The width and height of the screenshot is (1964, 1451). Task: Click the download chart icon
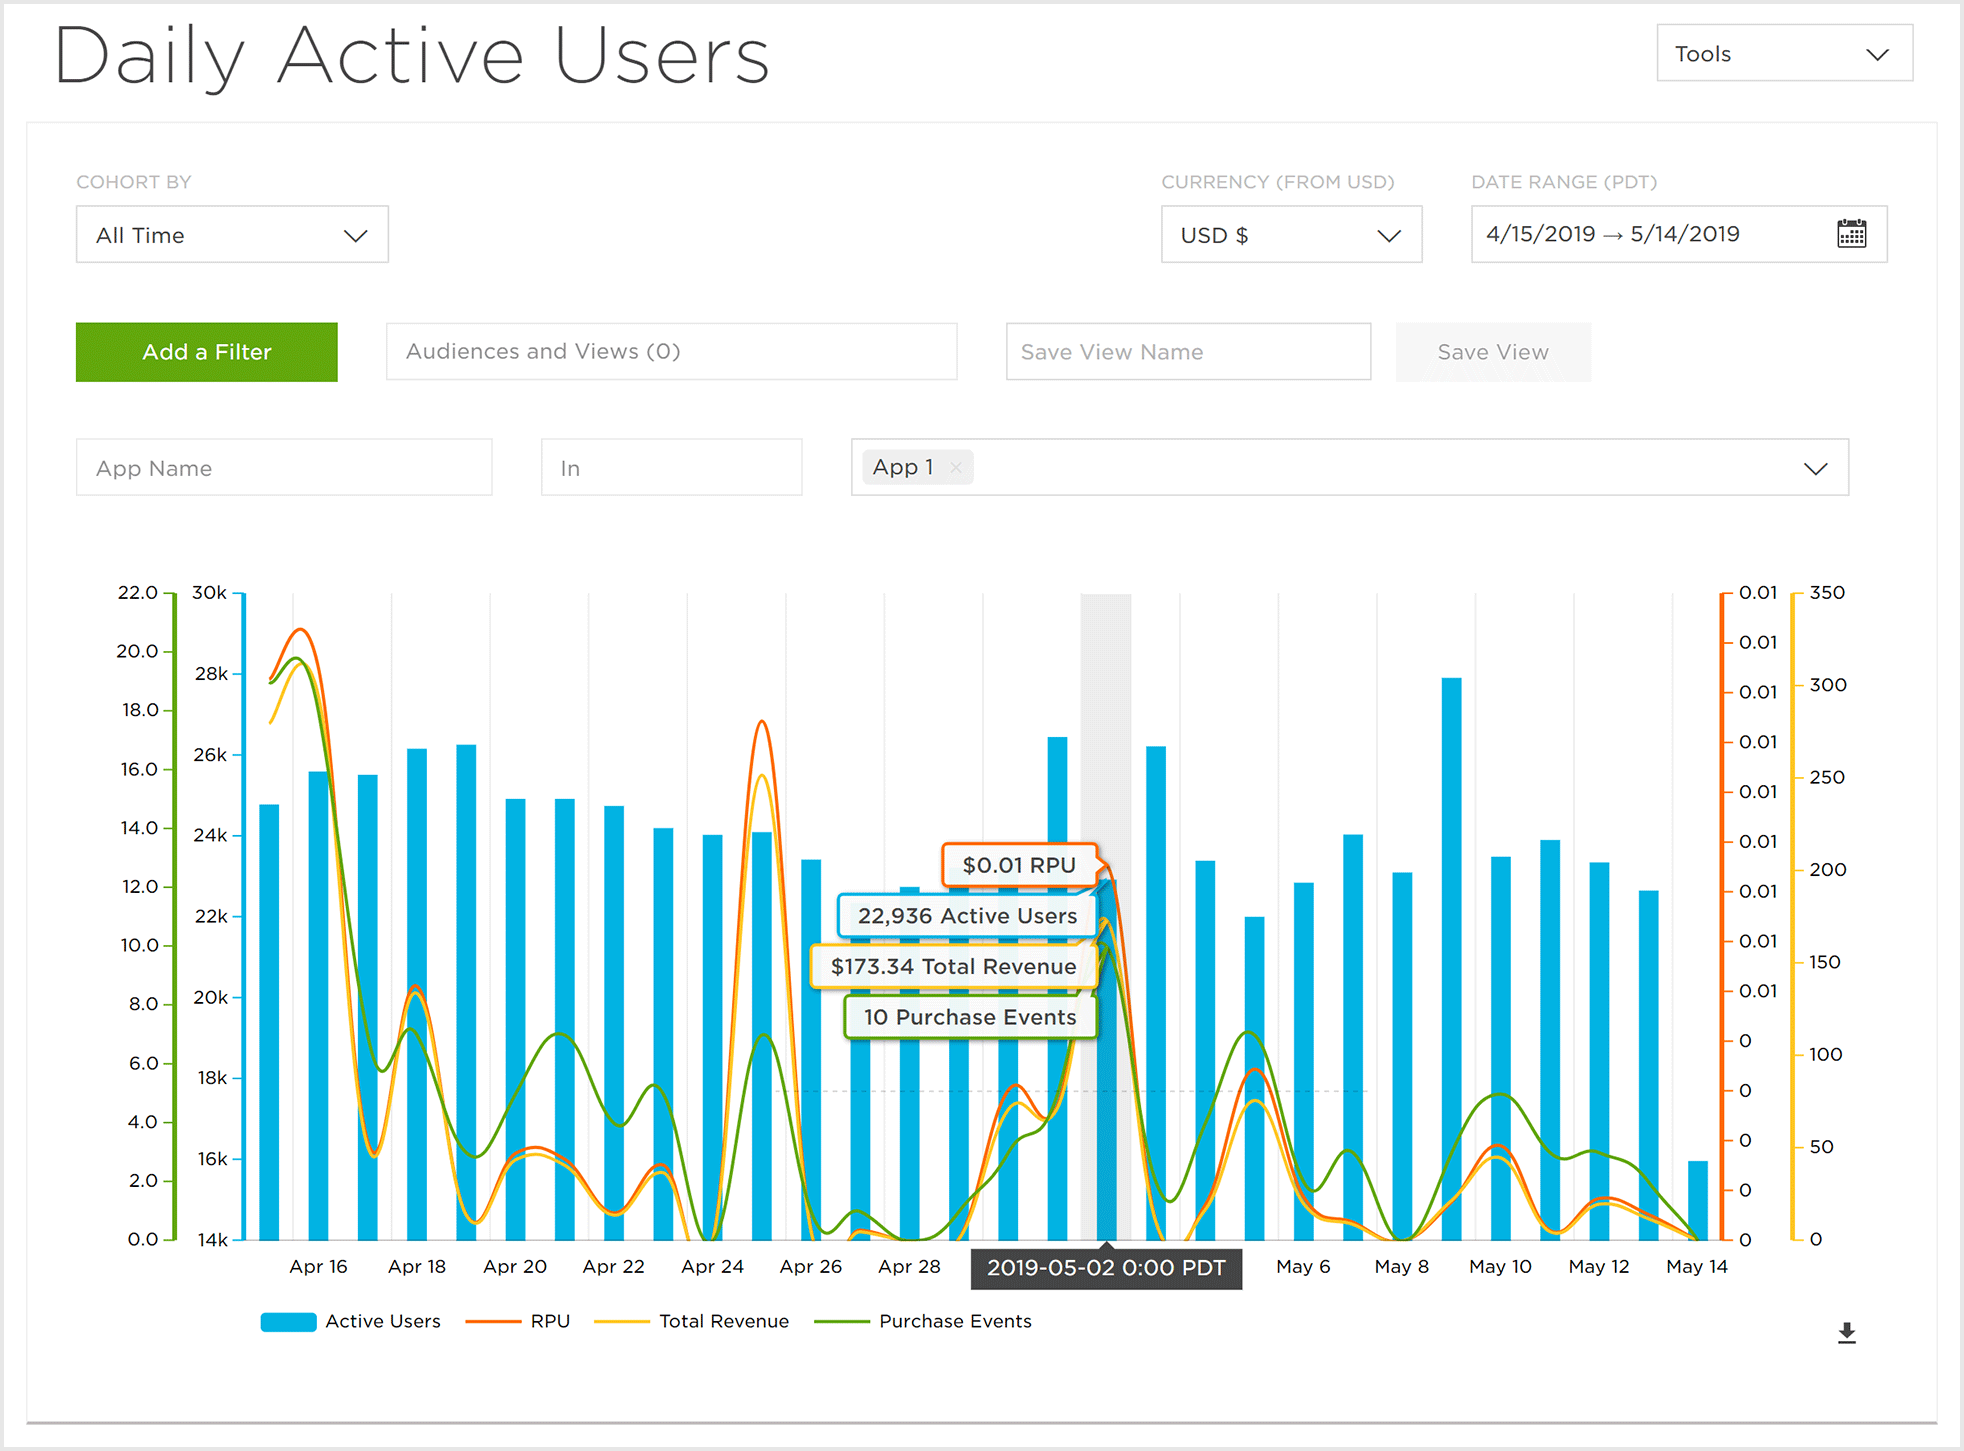click(1846, 1333)
